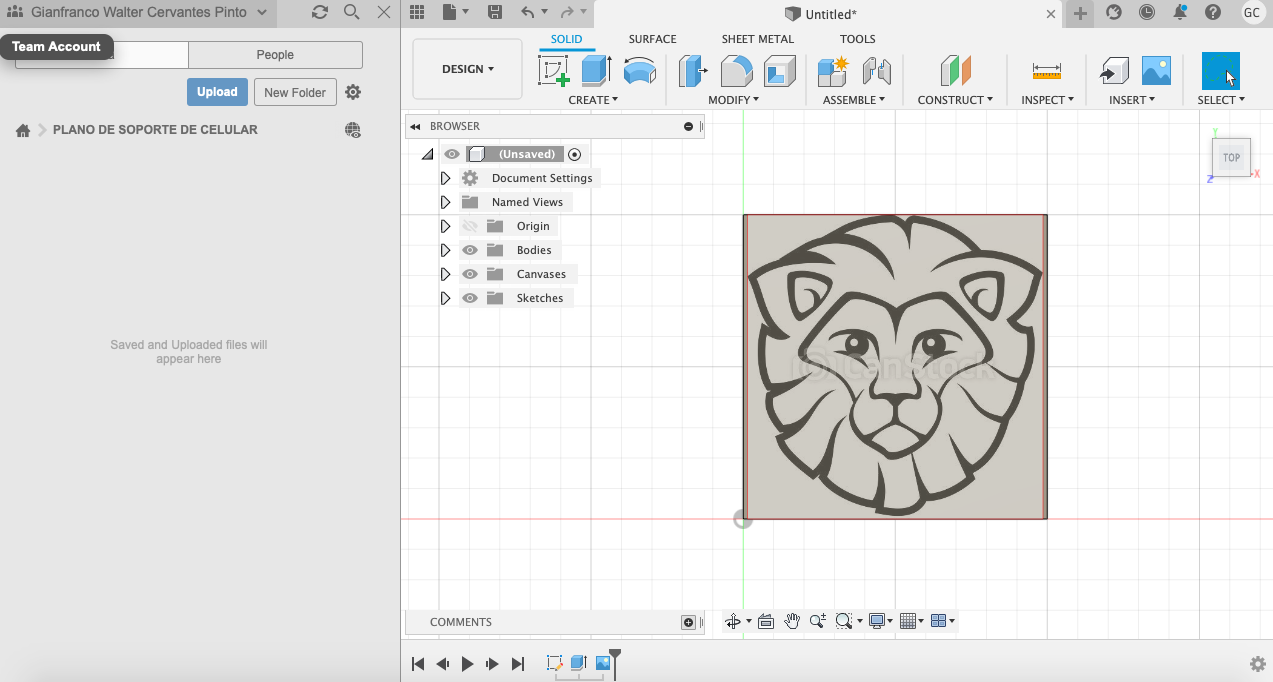
Task: Click the Measure tool icon
Action: (1047, 71)
